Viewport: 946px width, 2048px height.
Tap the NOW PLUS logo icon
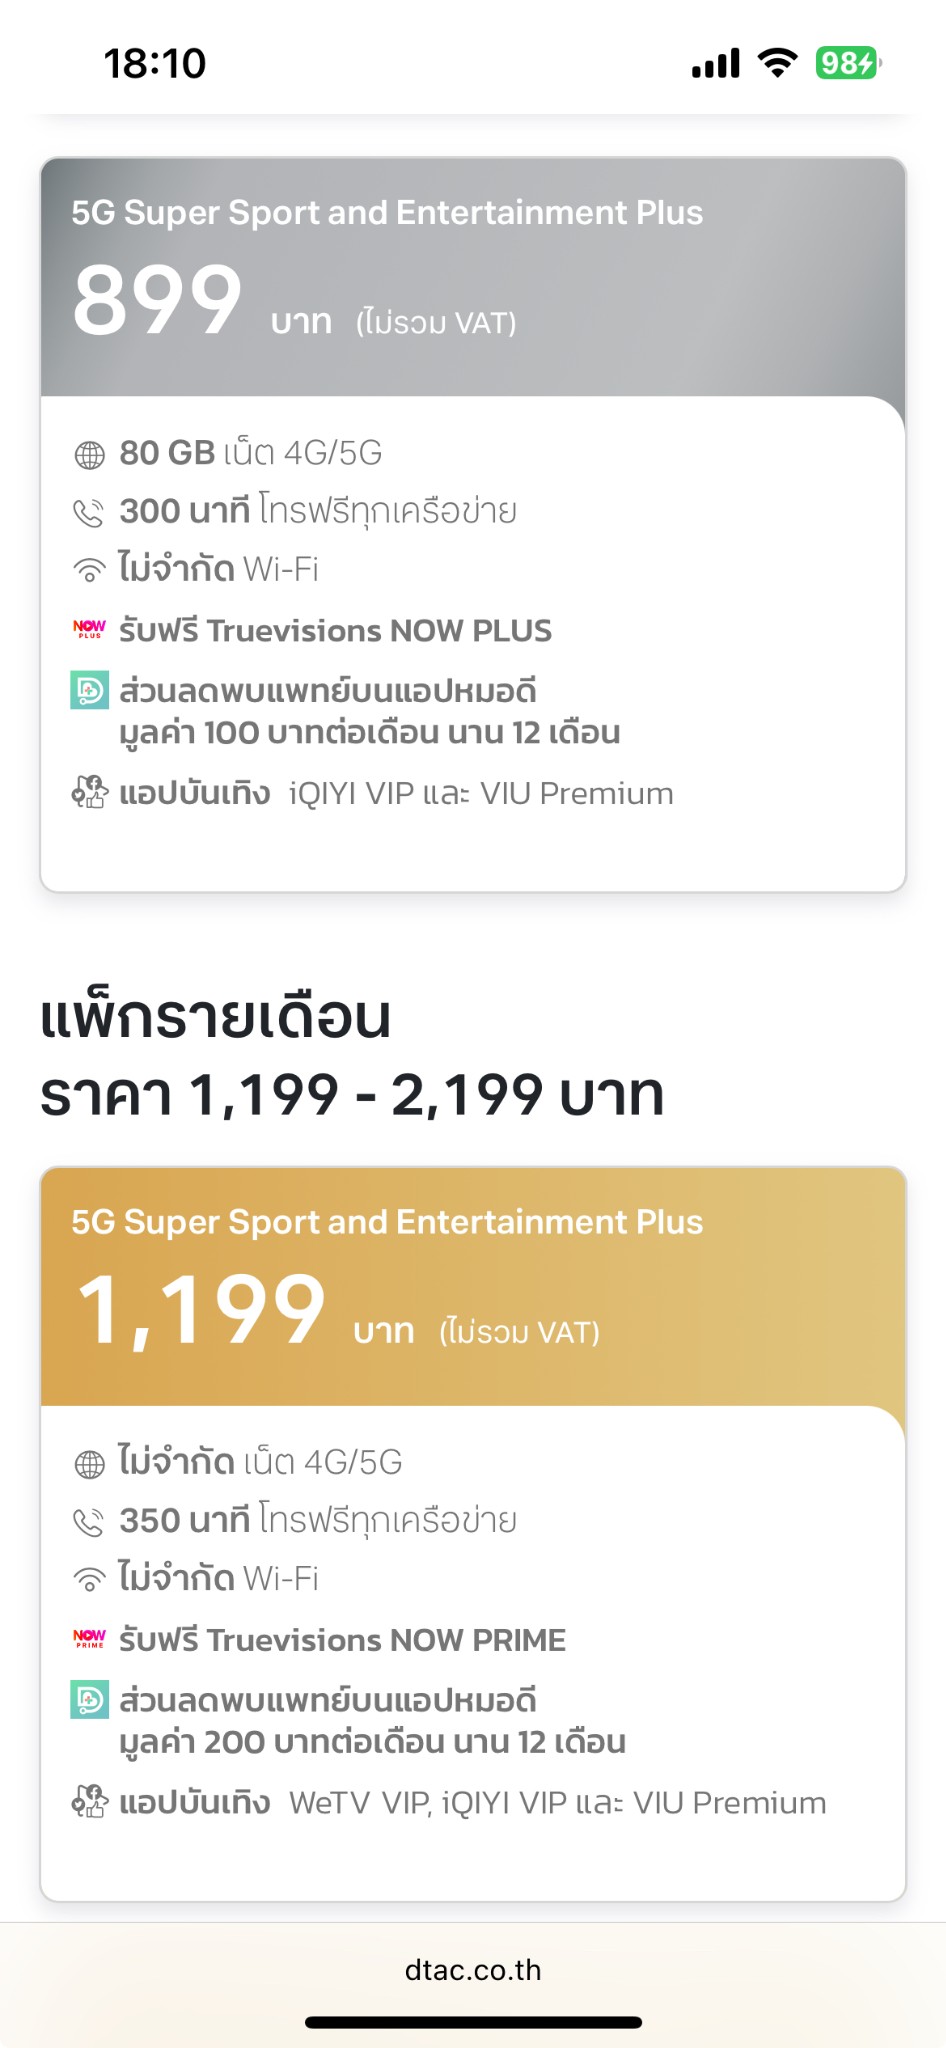click(x=89, y=629)
